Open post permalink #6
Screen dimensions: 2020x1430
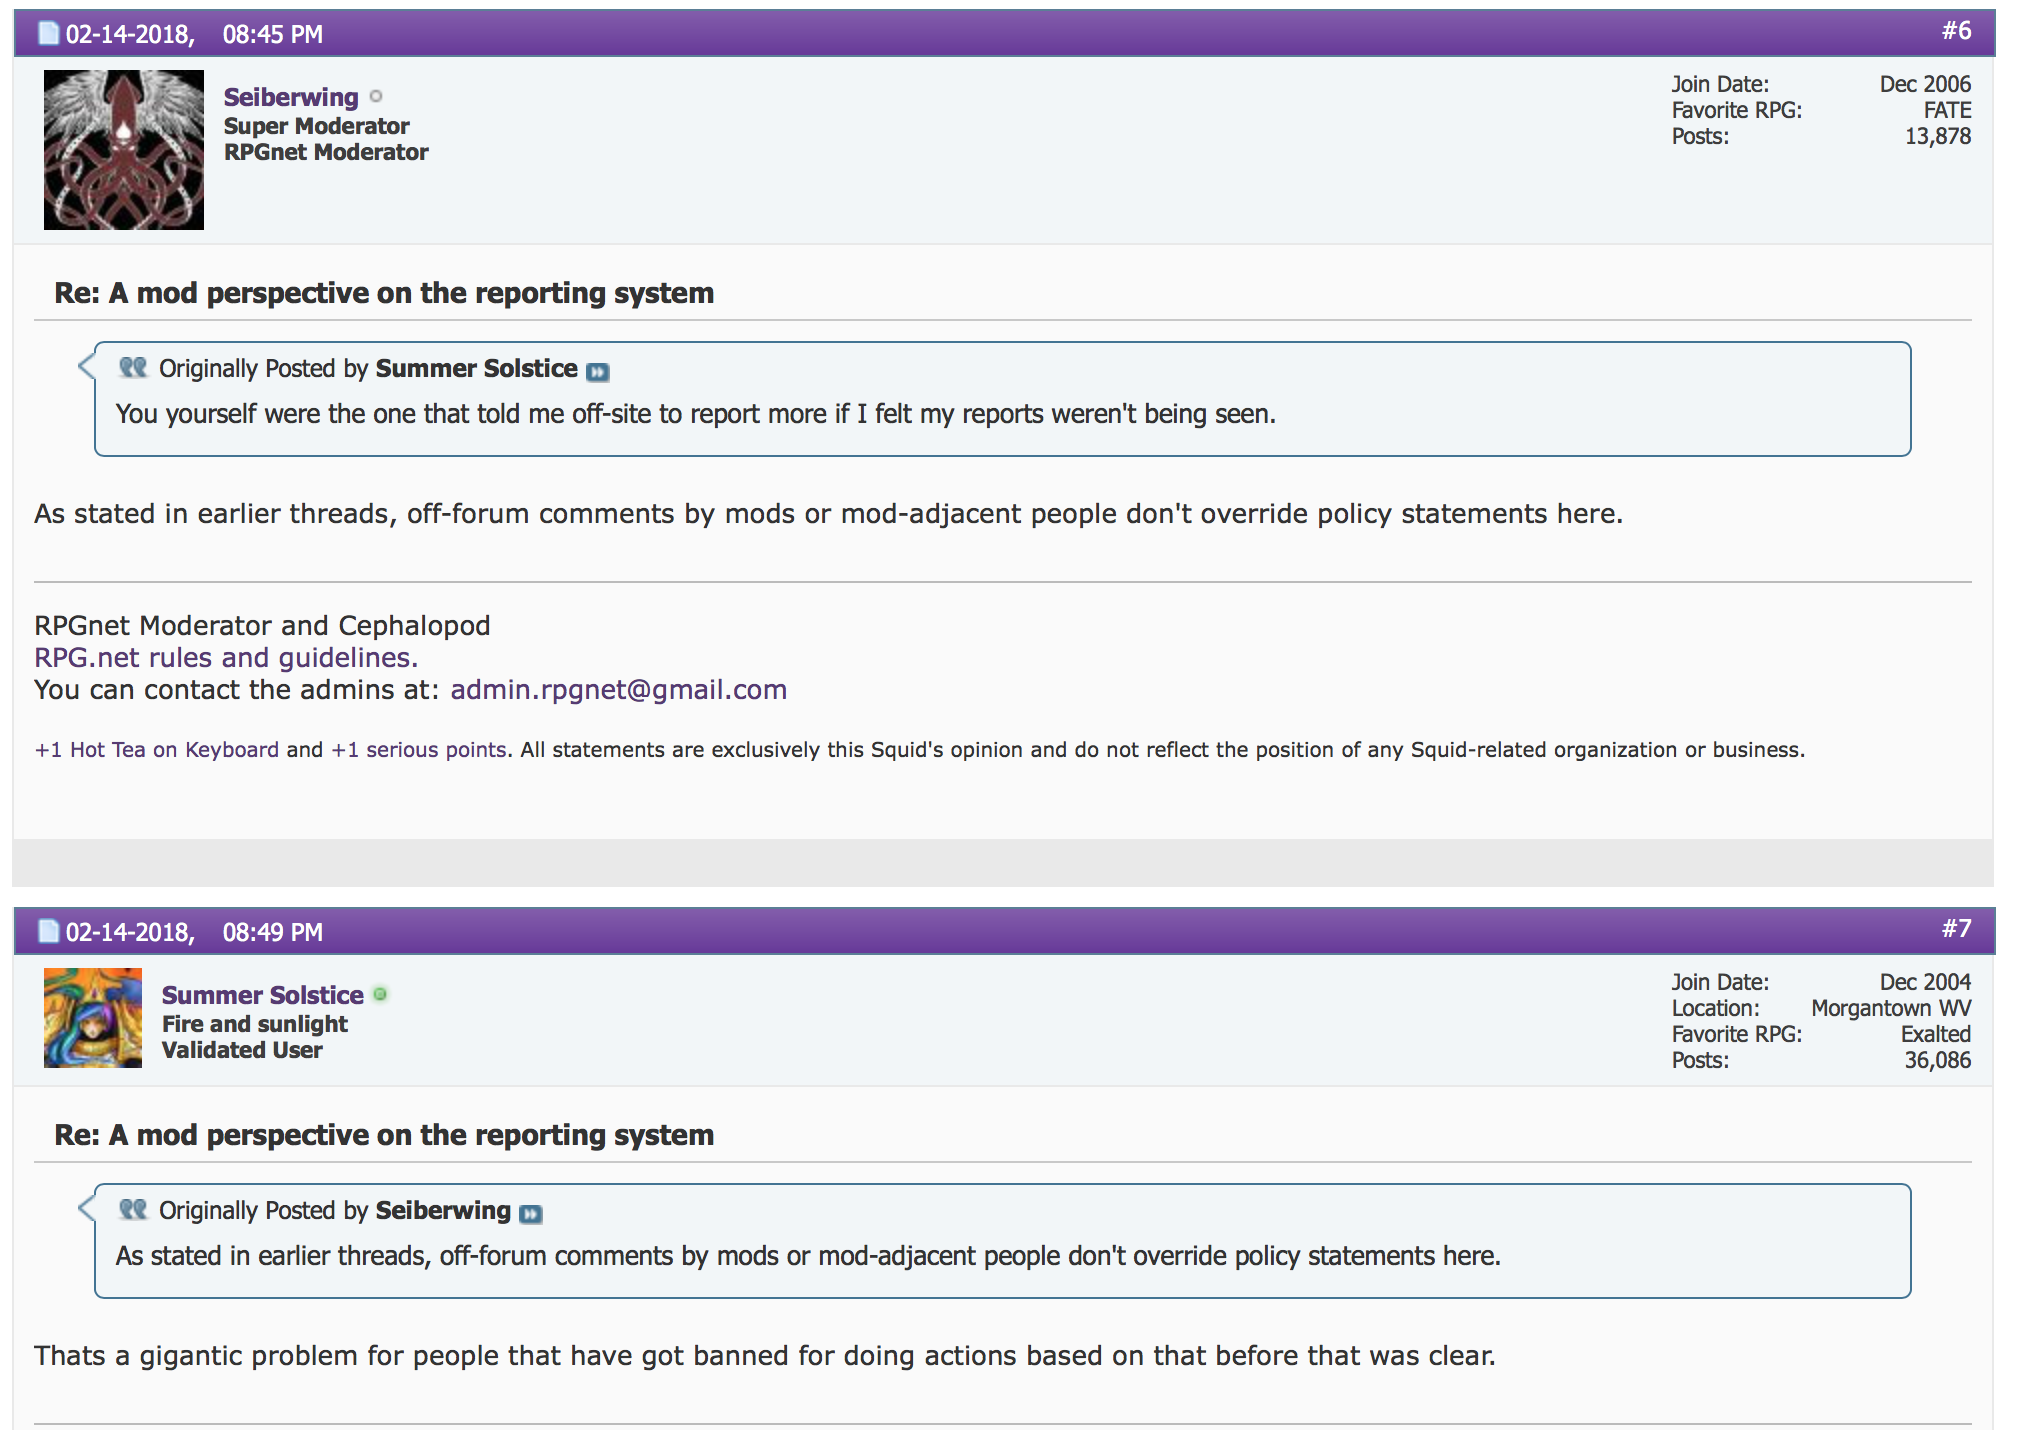(x=1957, y=31)
